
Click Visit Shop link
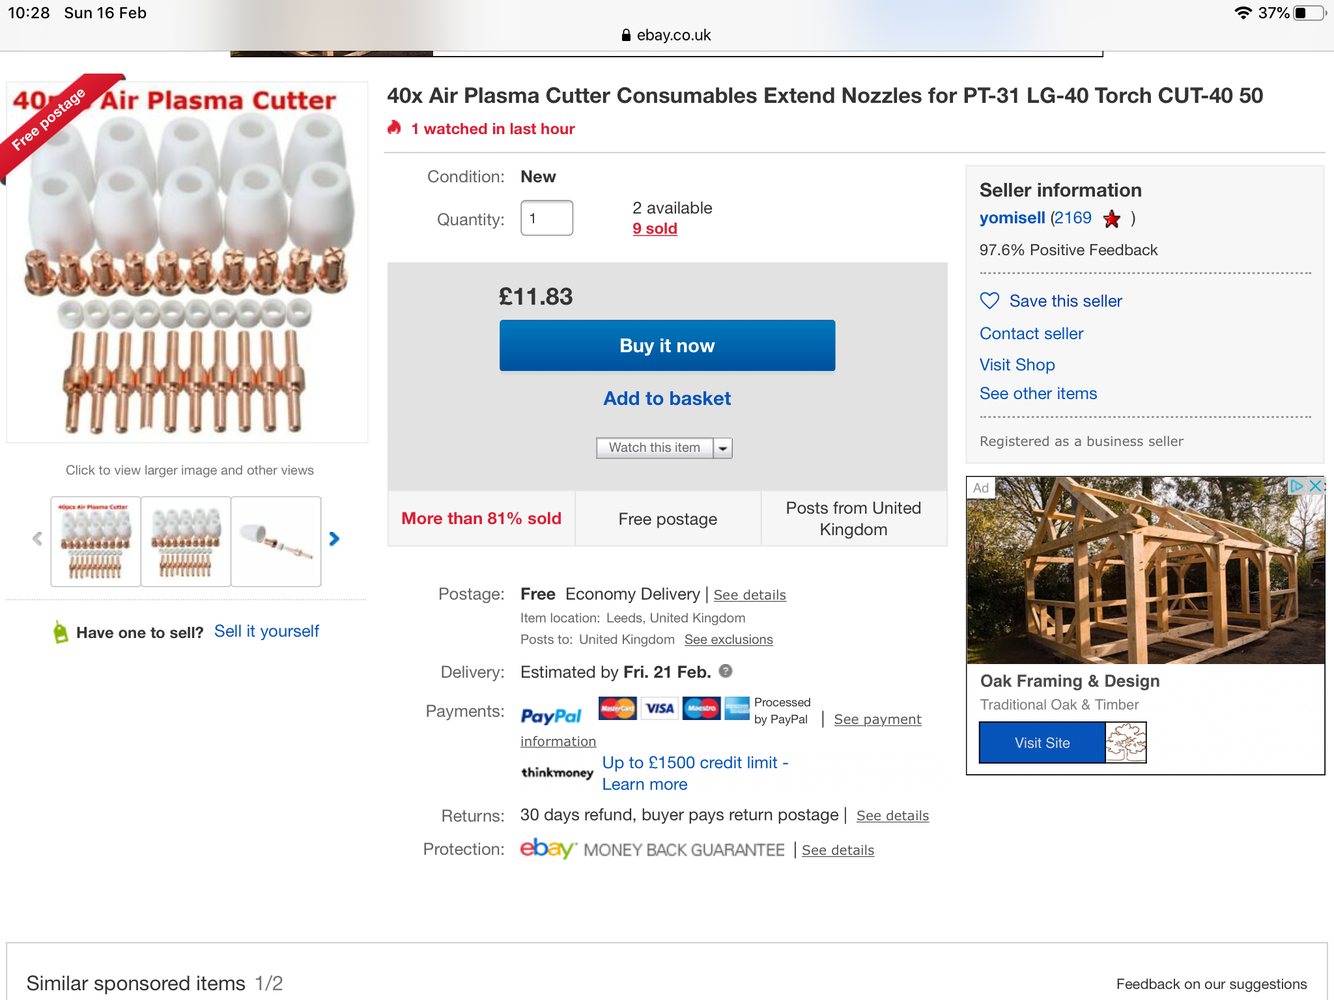click(x=1017, y=365)
